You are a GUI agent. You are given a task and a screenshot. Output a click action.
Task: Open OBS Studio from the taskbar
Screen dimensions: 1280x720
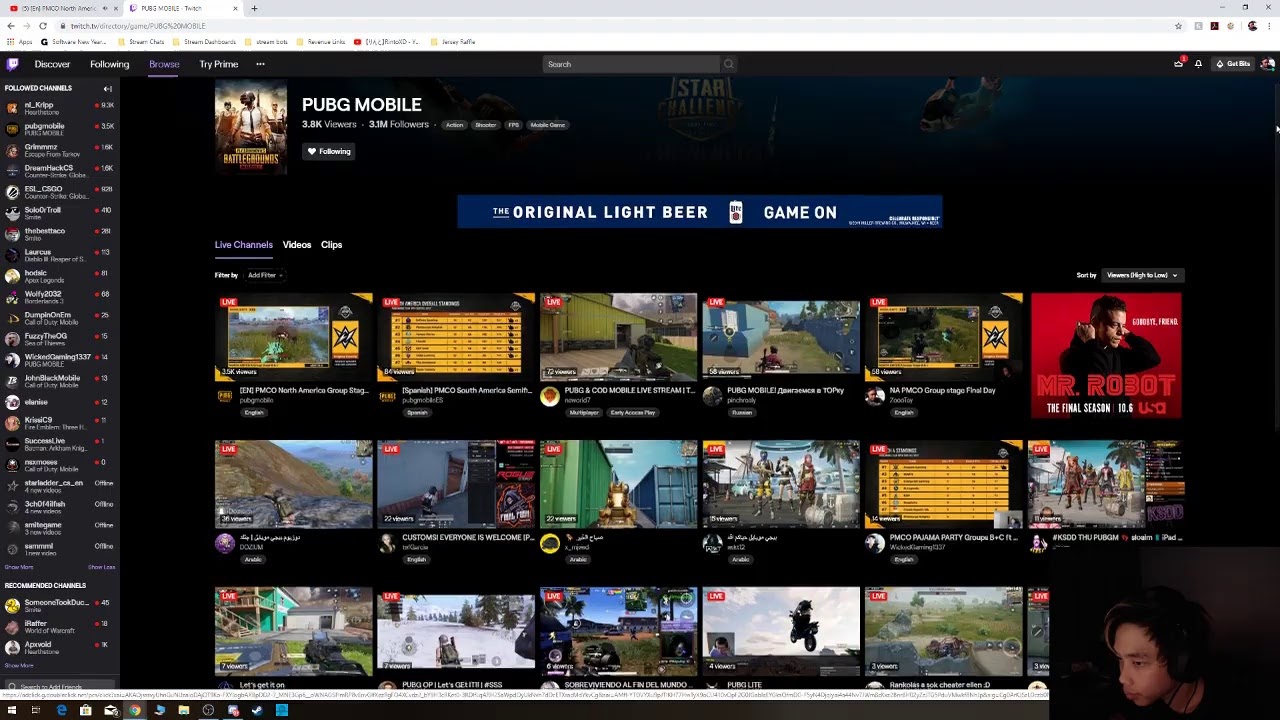pos(208,710)
